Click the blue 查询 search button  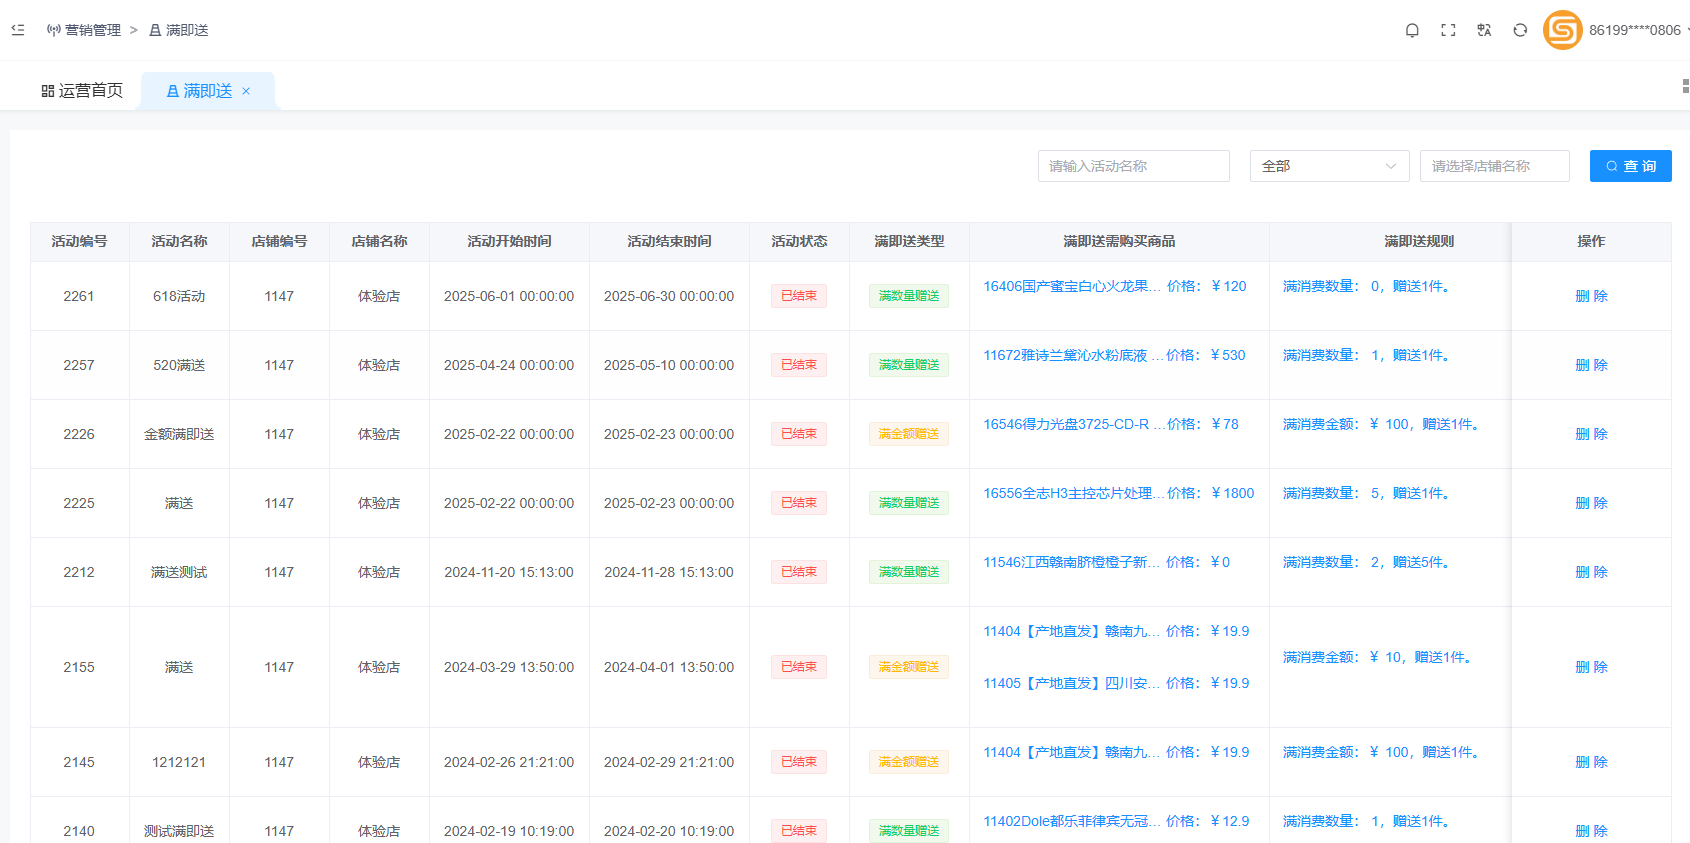coord(1630,166)
